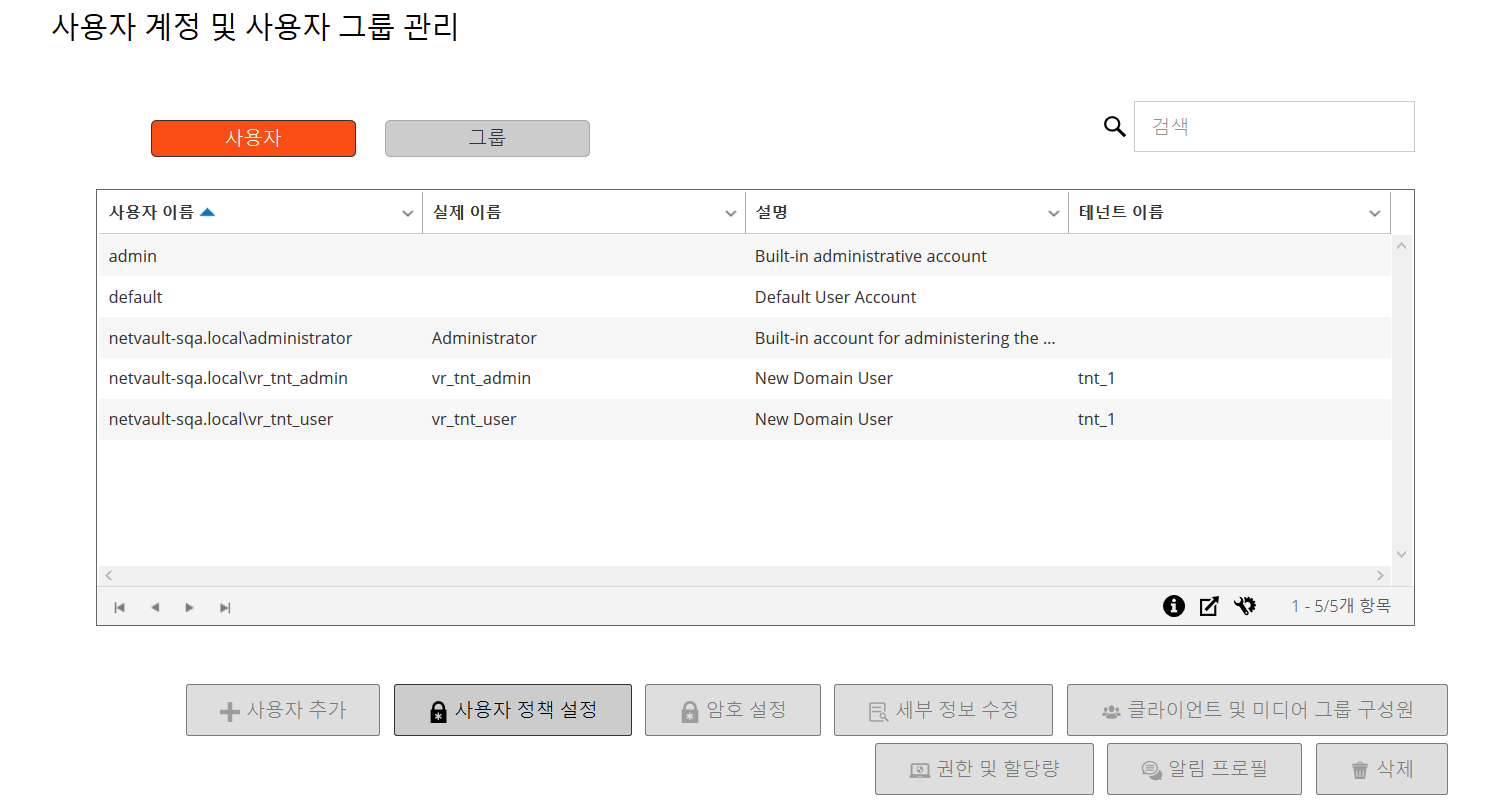Viewport: 1487px width, 800px height.
Task: Go to the previous page of users
Action: coord(155,607)
